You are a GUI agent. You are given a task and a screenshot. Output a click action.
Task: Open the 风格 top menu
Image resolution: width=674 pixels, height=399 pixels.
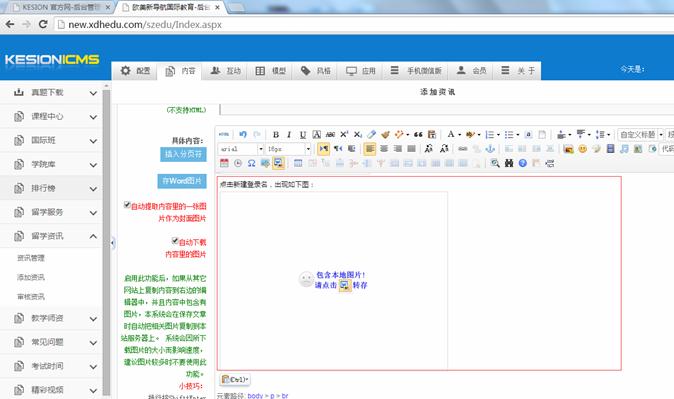point(316,71)
